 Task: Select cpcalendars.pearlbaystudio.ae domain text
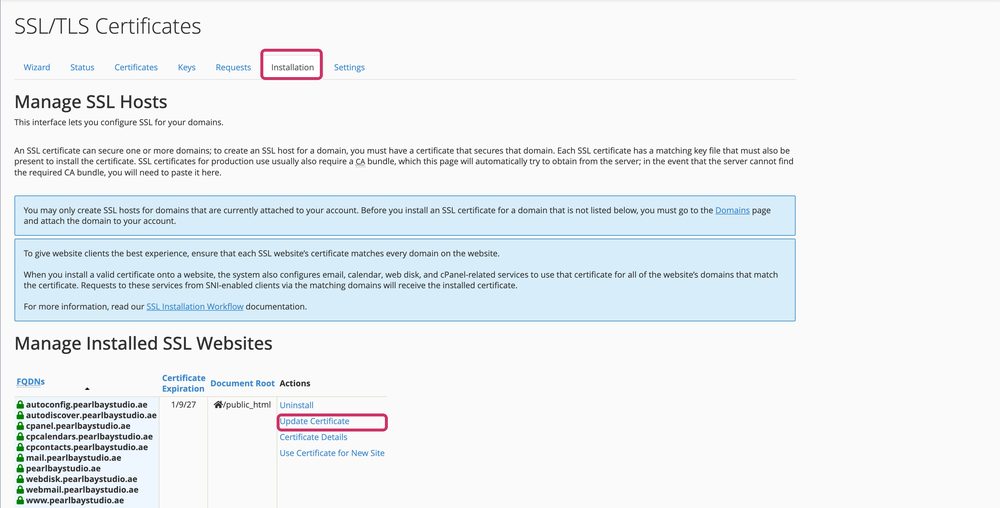coord(89,437)
